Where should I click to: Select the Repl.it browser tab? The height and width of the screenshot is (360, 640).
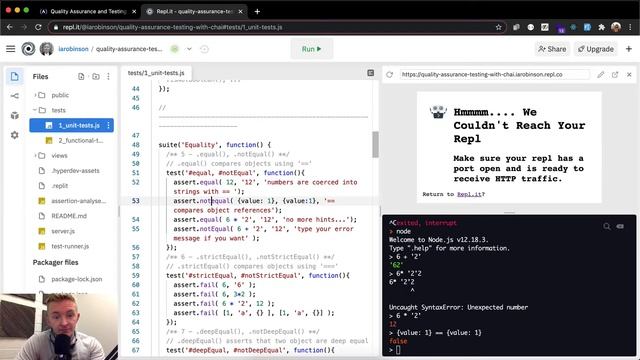tap(194, 11)
